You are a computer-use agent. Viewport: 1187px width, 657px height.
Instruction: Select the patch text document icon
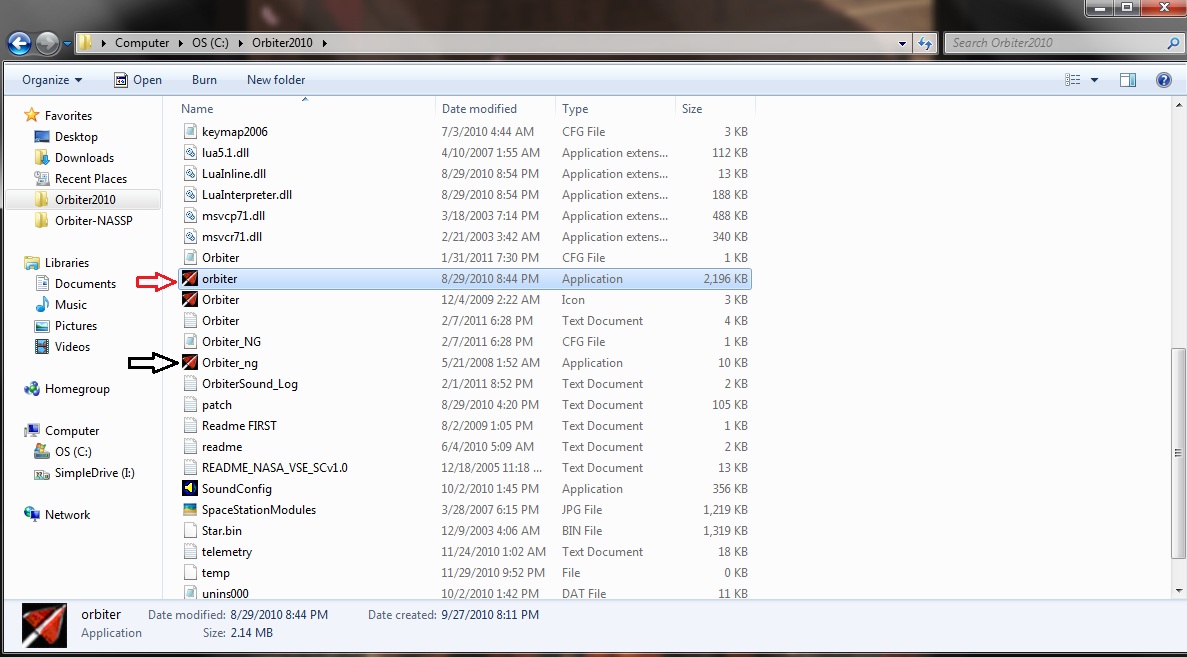pos(190,405)
